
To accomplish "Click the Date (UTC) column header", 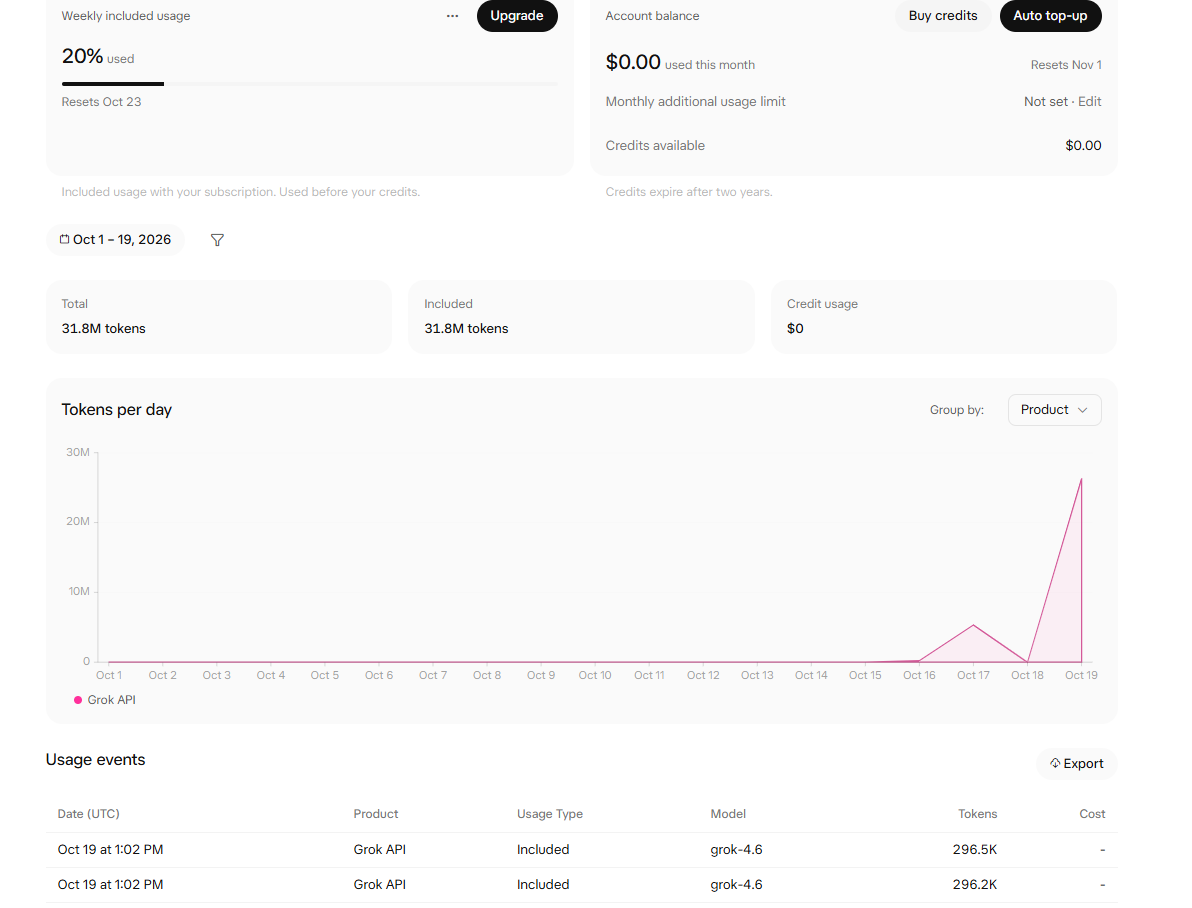I will coord(88,814).
